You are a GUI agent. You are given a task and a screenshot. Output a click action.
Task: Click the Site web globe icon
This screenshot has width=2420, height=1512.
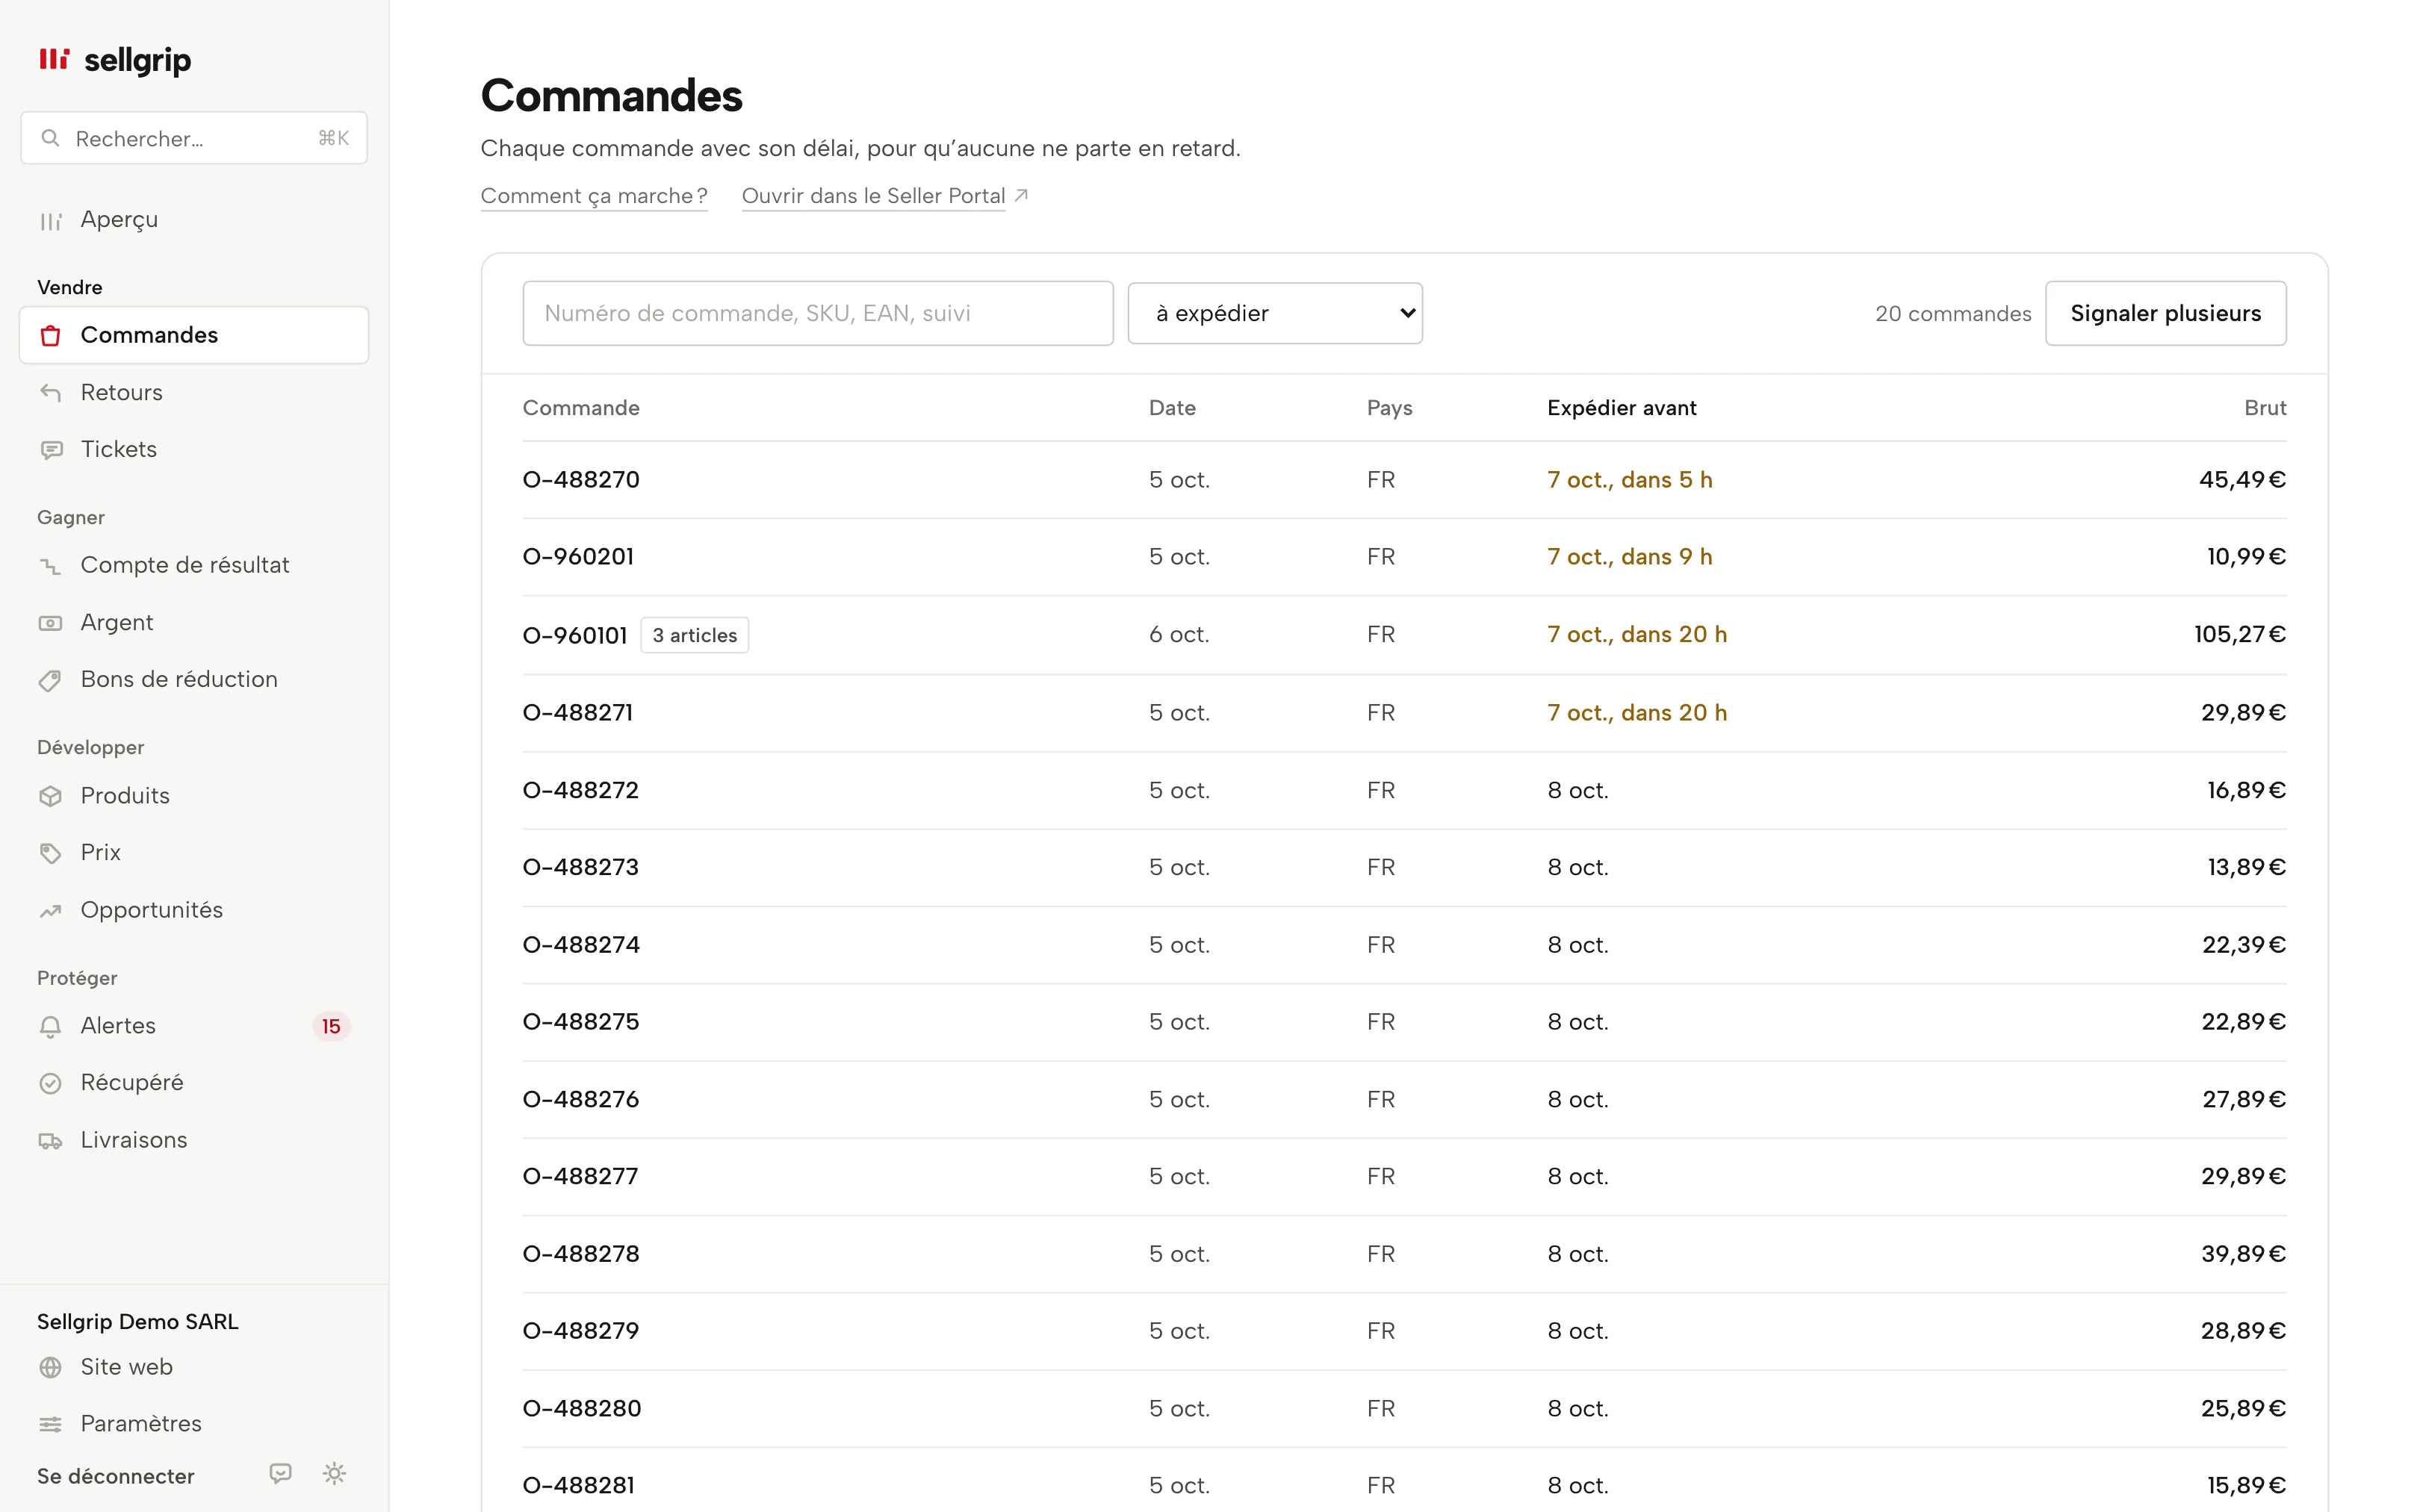pos(51,1367)
